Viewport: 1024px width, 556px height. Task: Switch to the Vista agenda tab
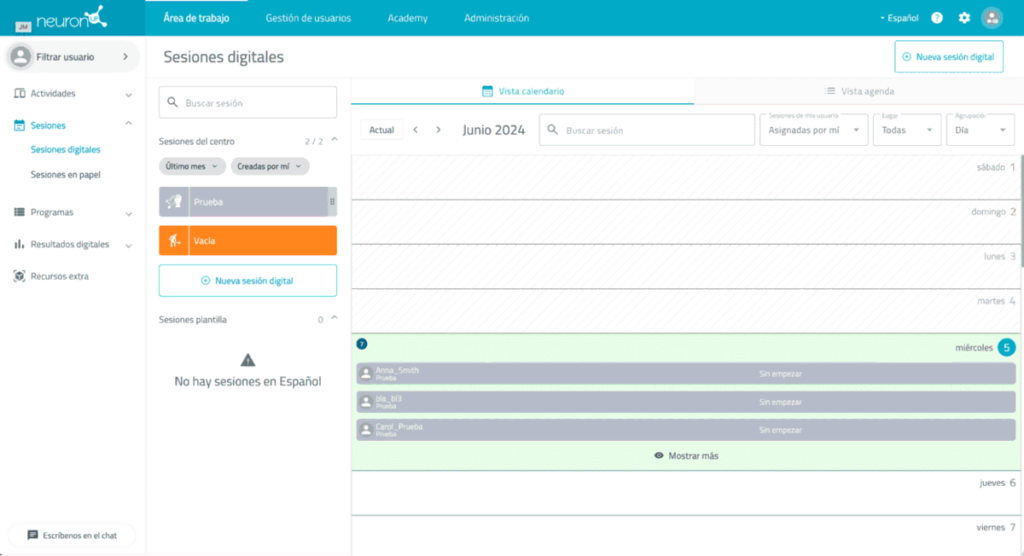pyautogui.click(x=858, y=91)
